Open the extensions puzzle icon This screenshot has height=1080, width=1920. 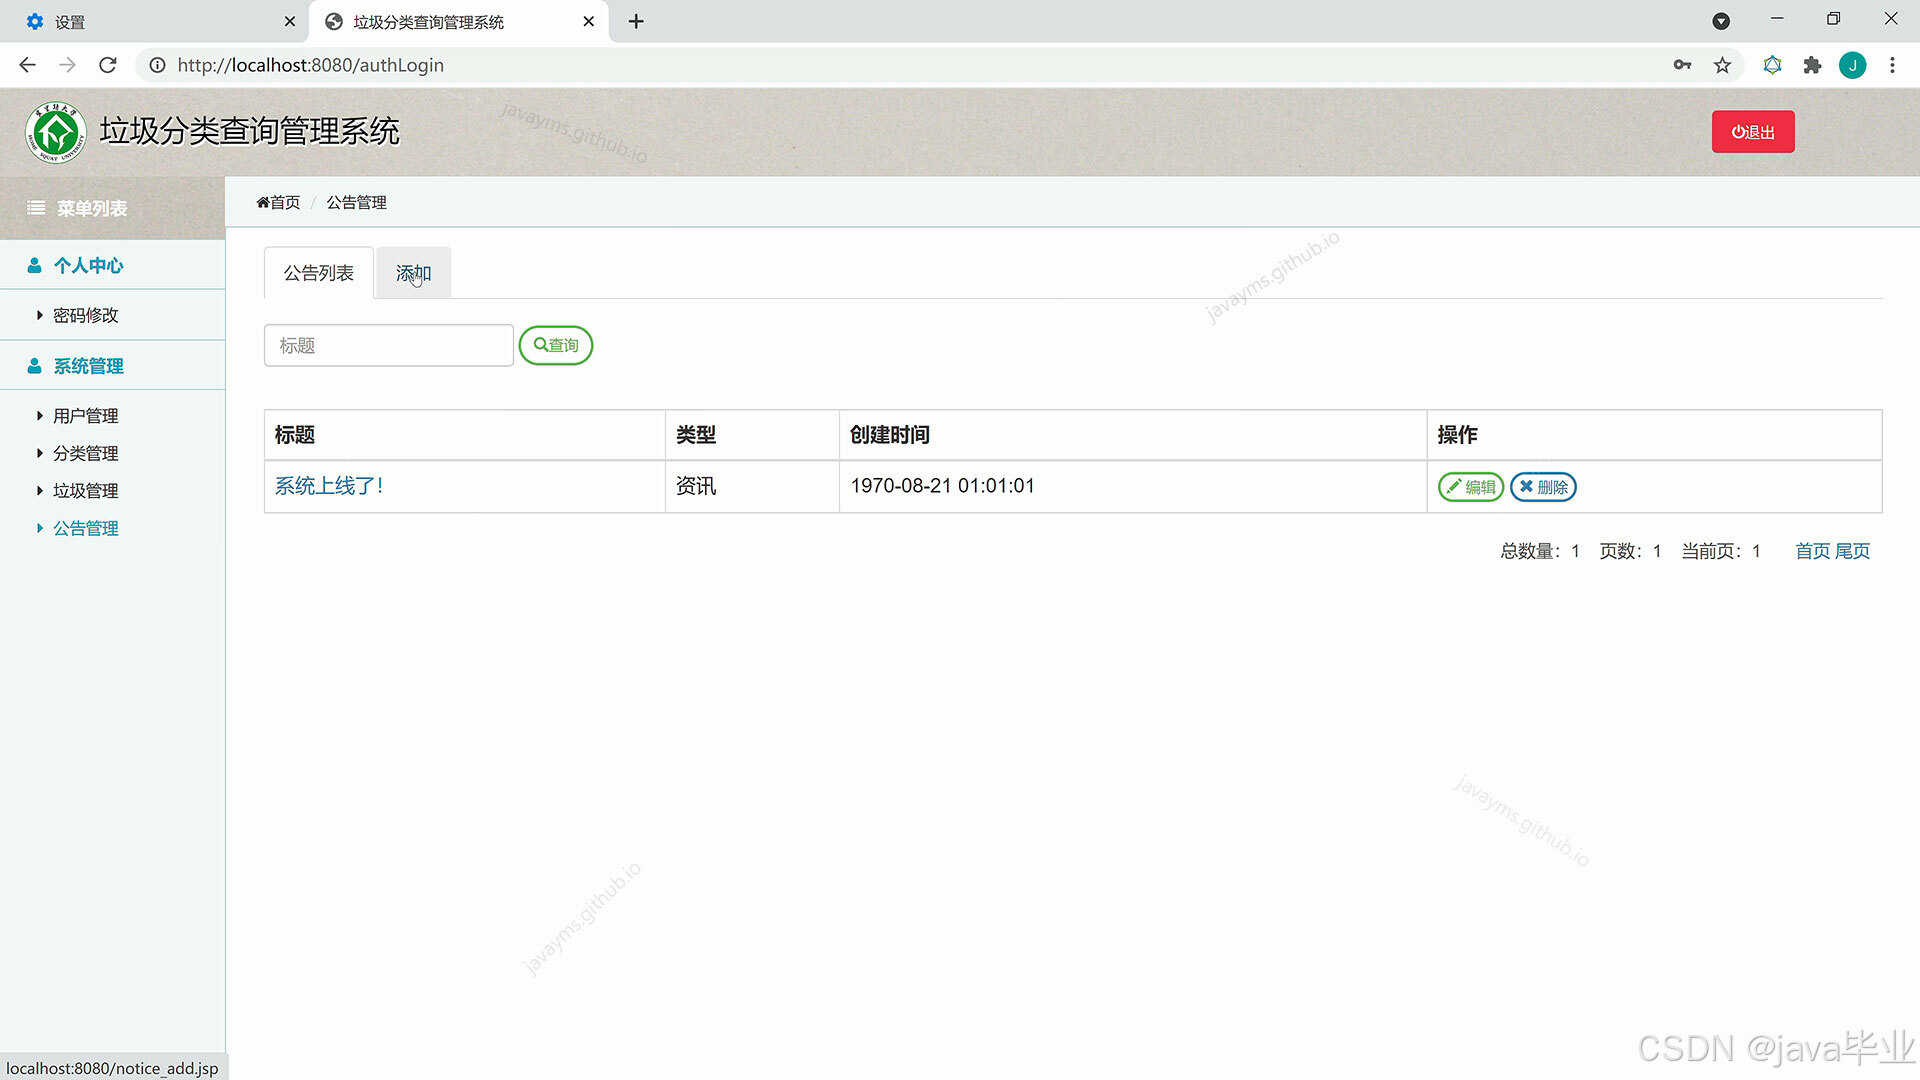click(x=1812, y=65)
